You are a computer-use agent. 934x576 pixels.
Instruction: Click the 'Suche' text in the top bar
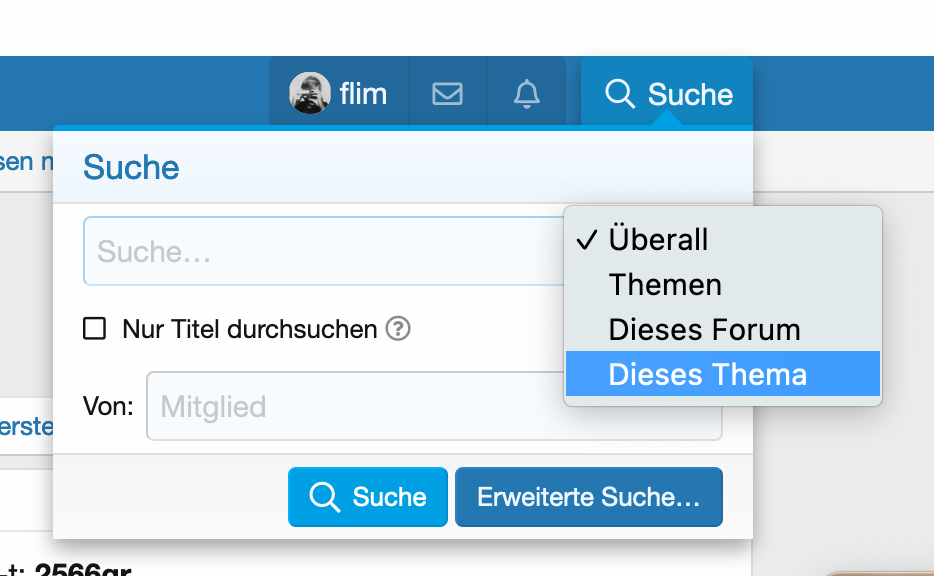pos(690,94)
